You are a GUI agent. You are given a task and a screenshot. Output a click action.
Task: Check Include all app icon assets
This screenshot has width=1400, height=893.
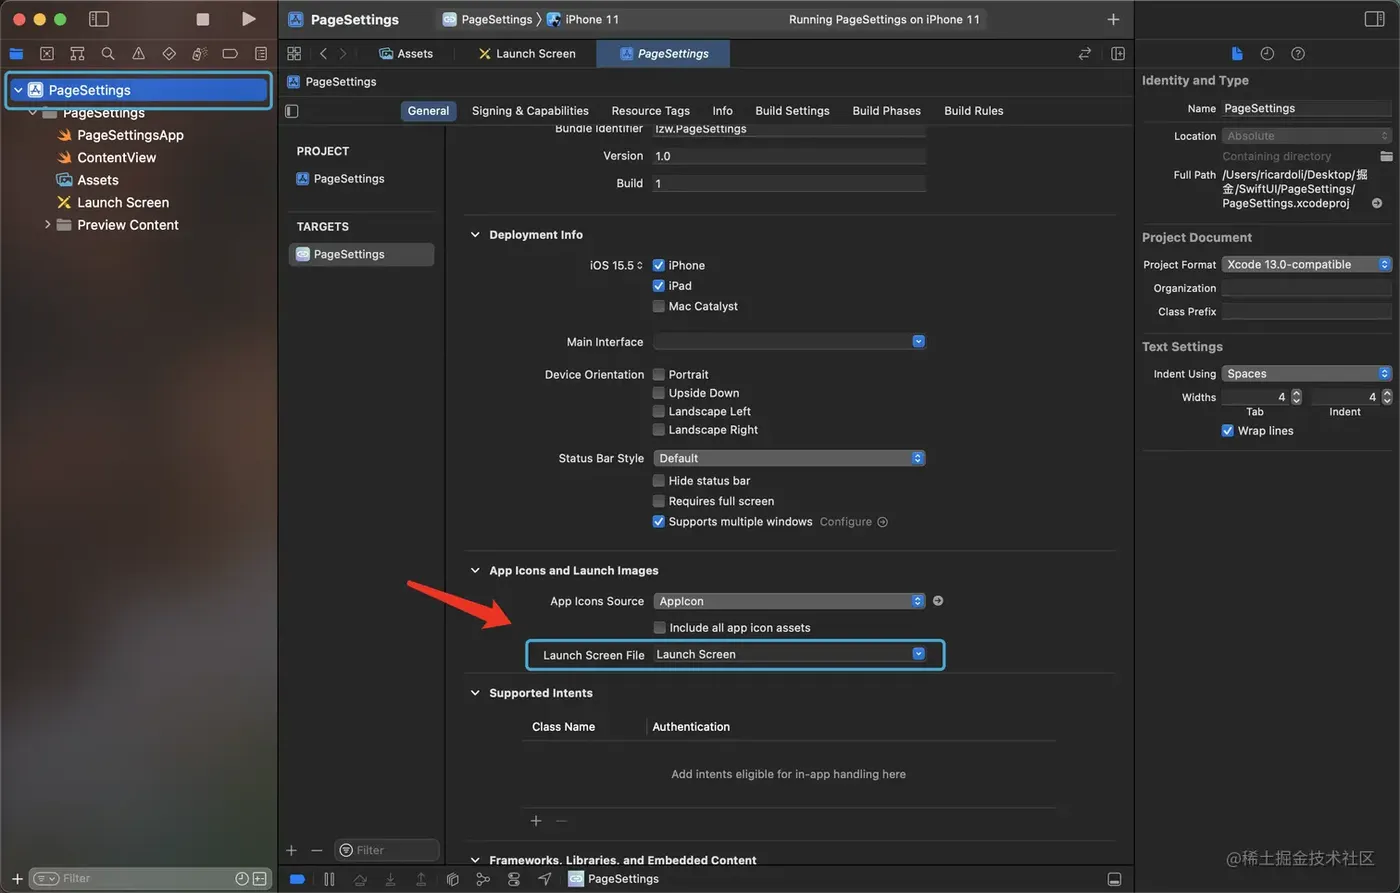659,628
